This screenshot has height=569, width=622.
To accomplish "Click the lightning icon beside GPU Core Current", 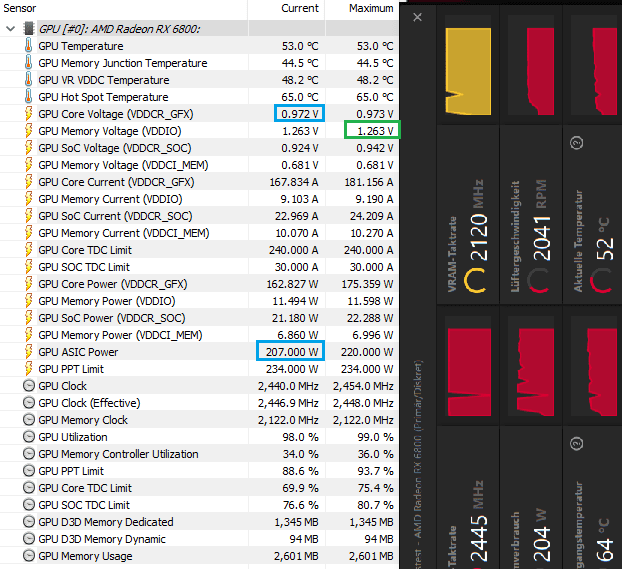I will [29, 182].
